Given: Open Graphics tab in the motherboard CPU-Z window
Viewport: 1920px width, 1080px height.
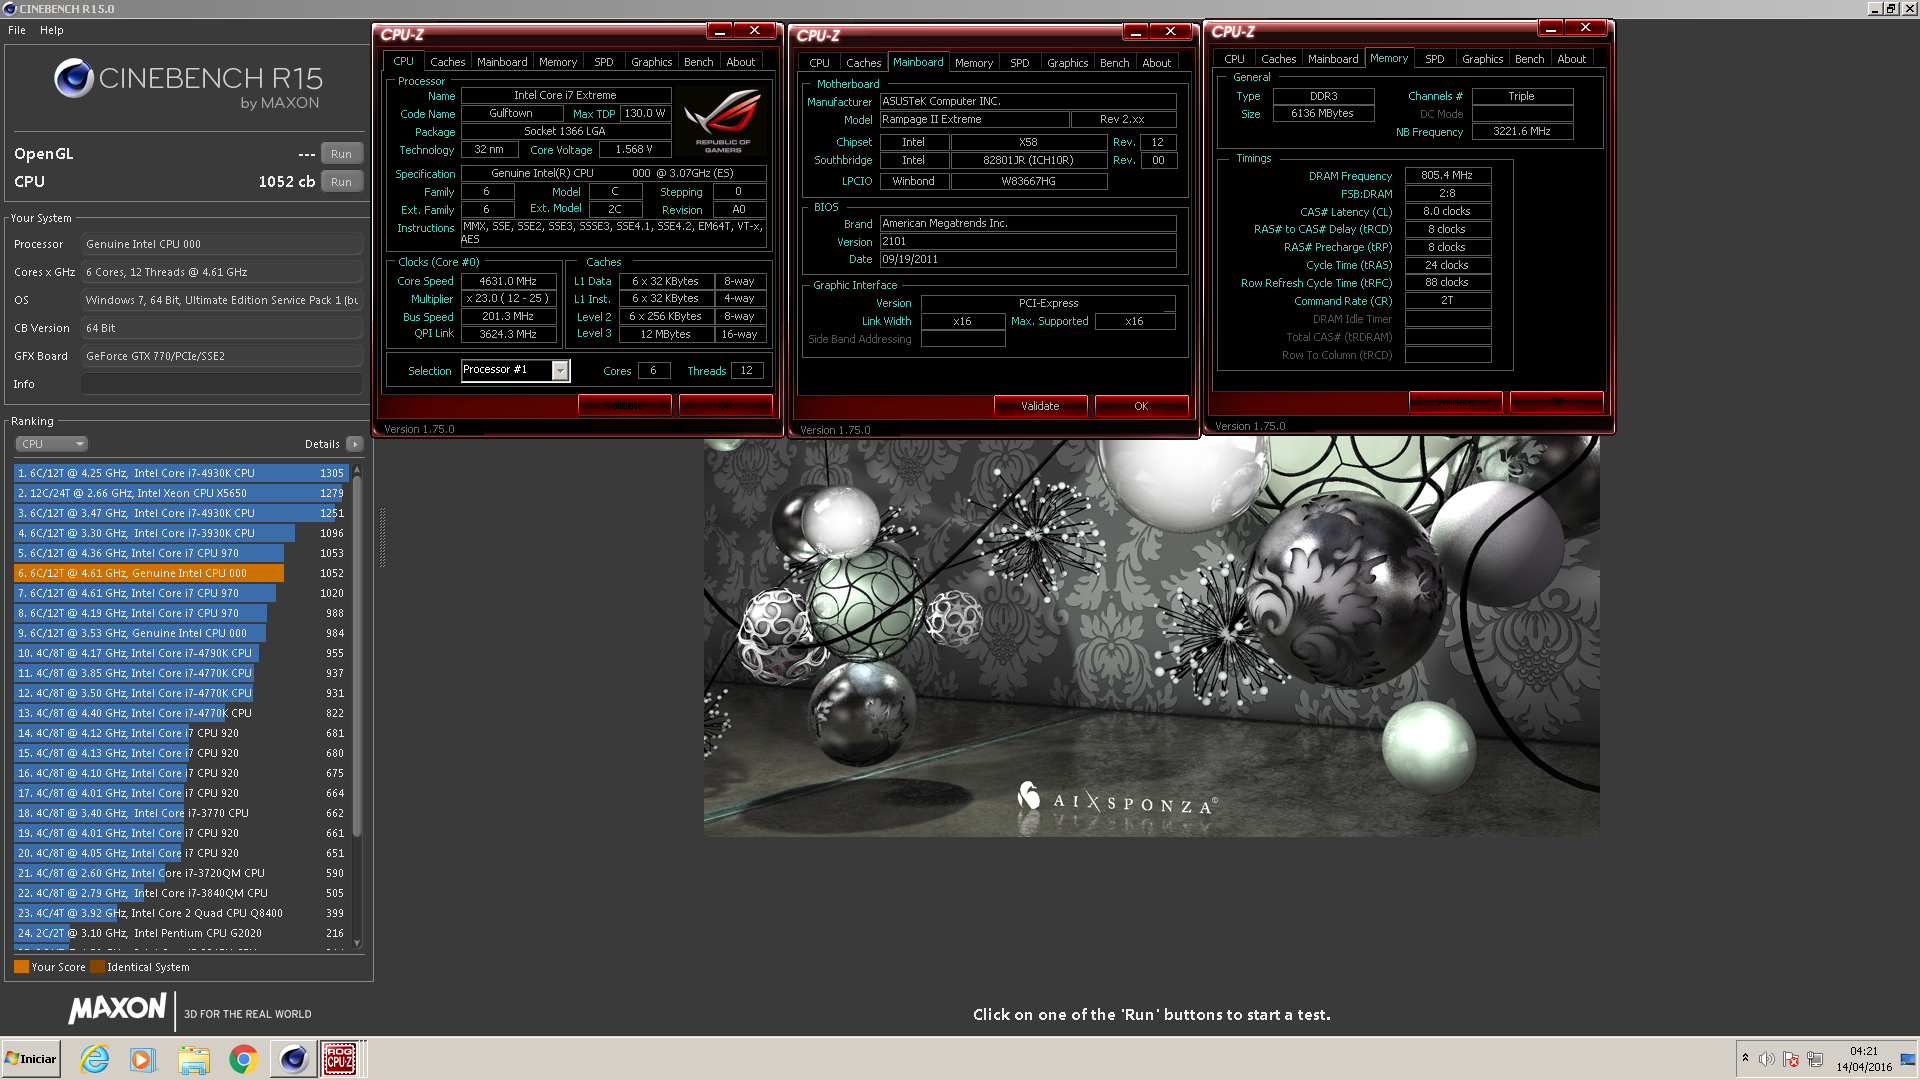Looking at the screenshot, I should pos(1067,63).
